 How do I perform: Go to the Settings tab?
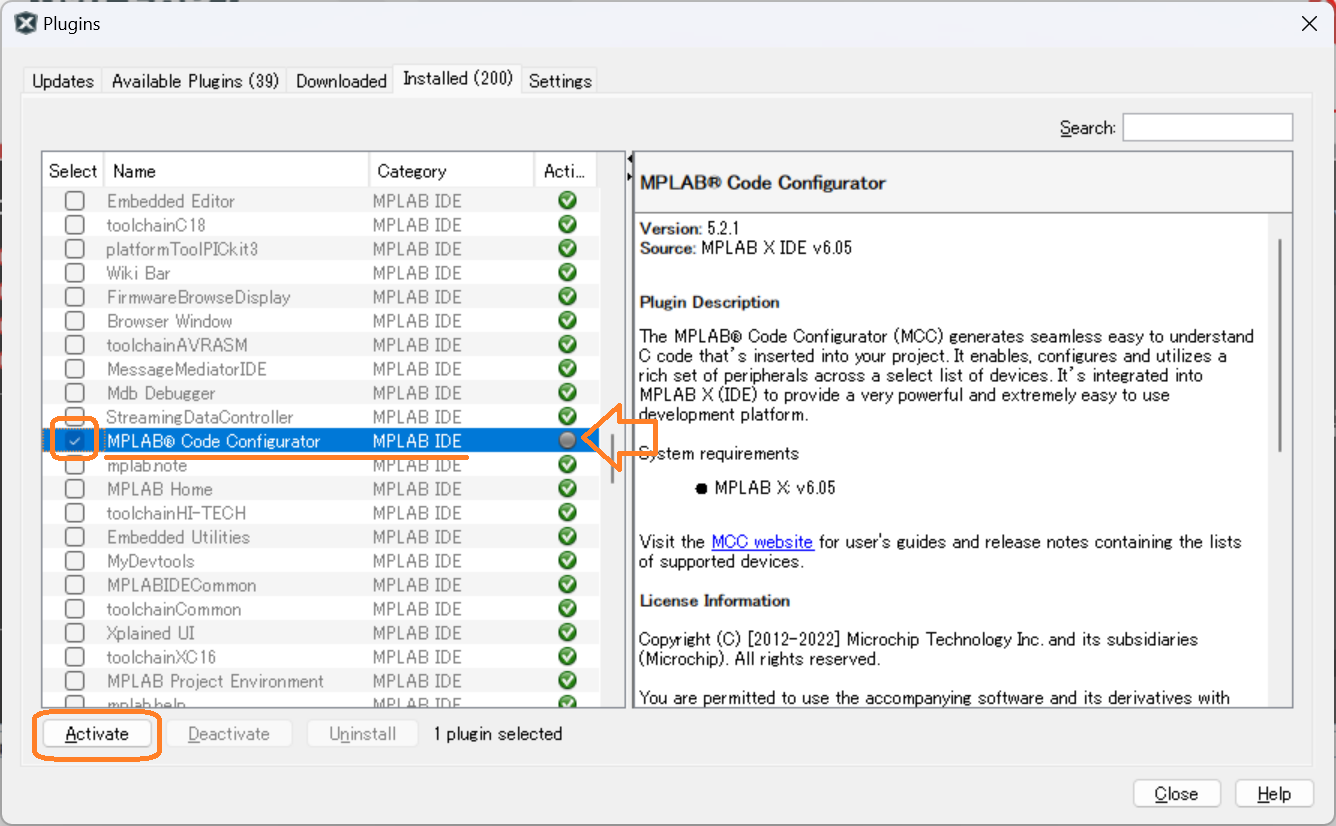click(x=560, y=81)
